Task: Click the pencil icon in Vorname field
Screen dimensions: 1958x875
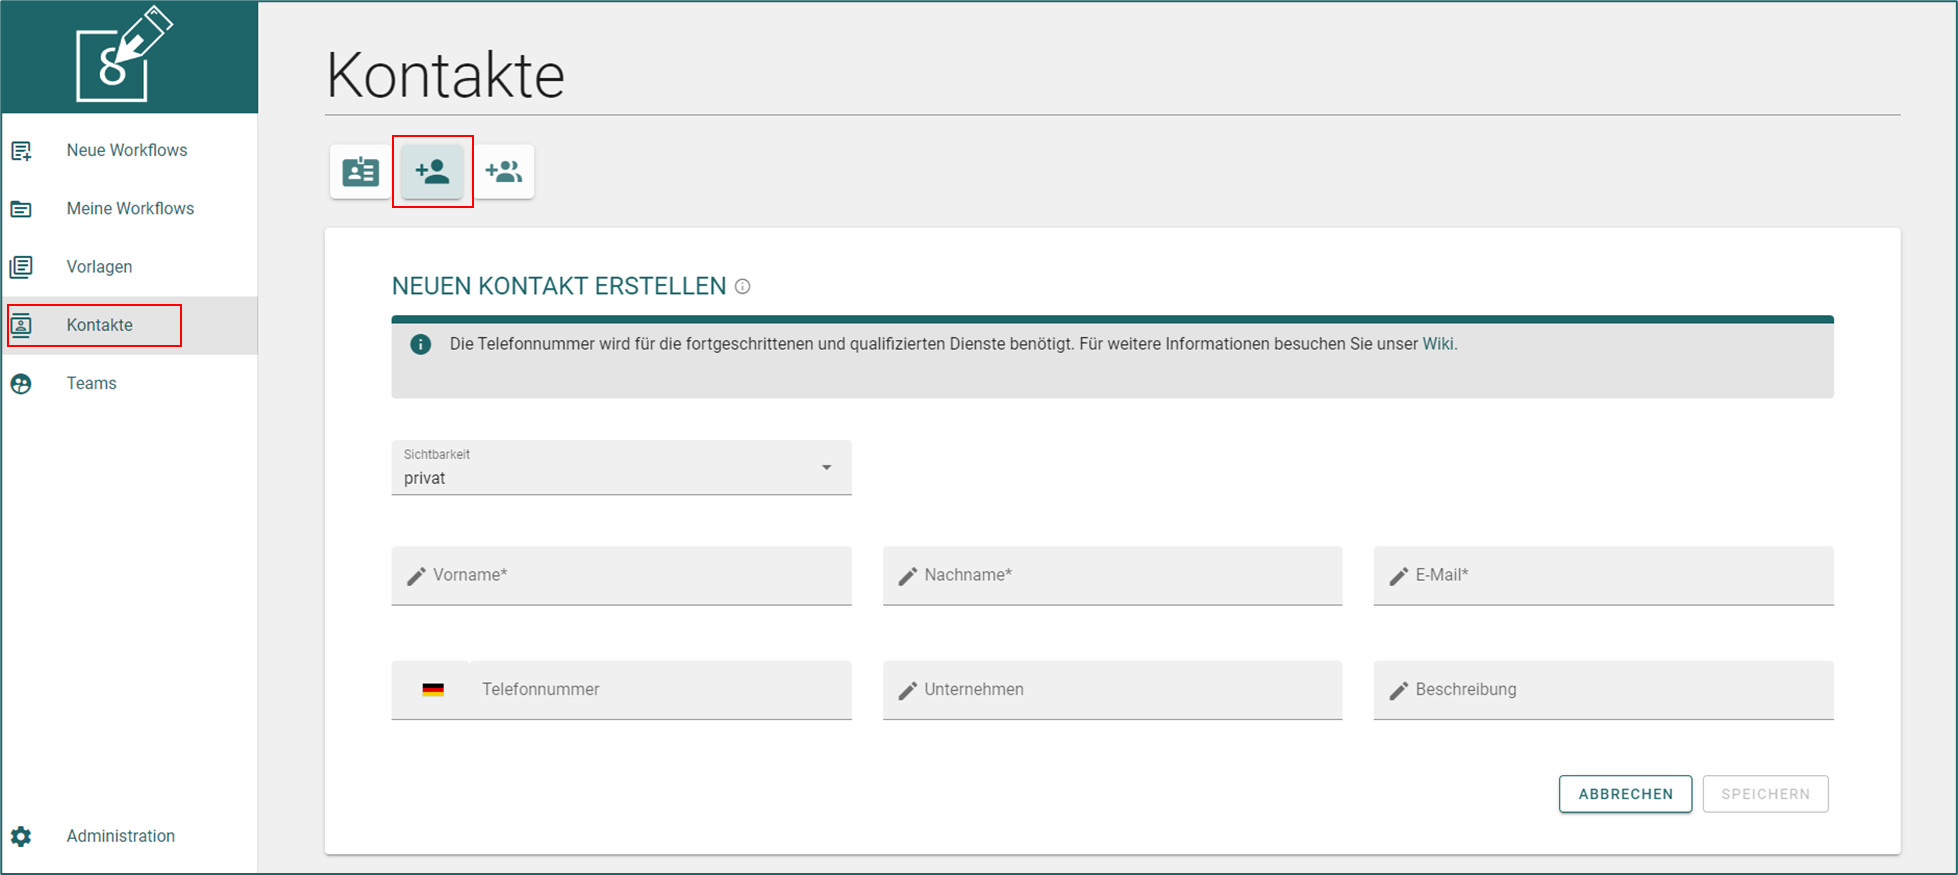Action: tap(416, 577)
